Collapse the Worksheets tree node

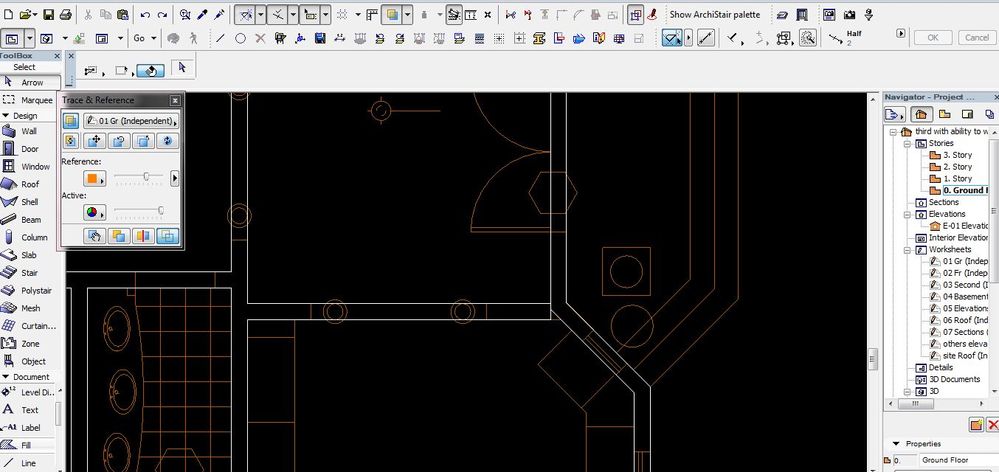(906, 250)
